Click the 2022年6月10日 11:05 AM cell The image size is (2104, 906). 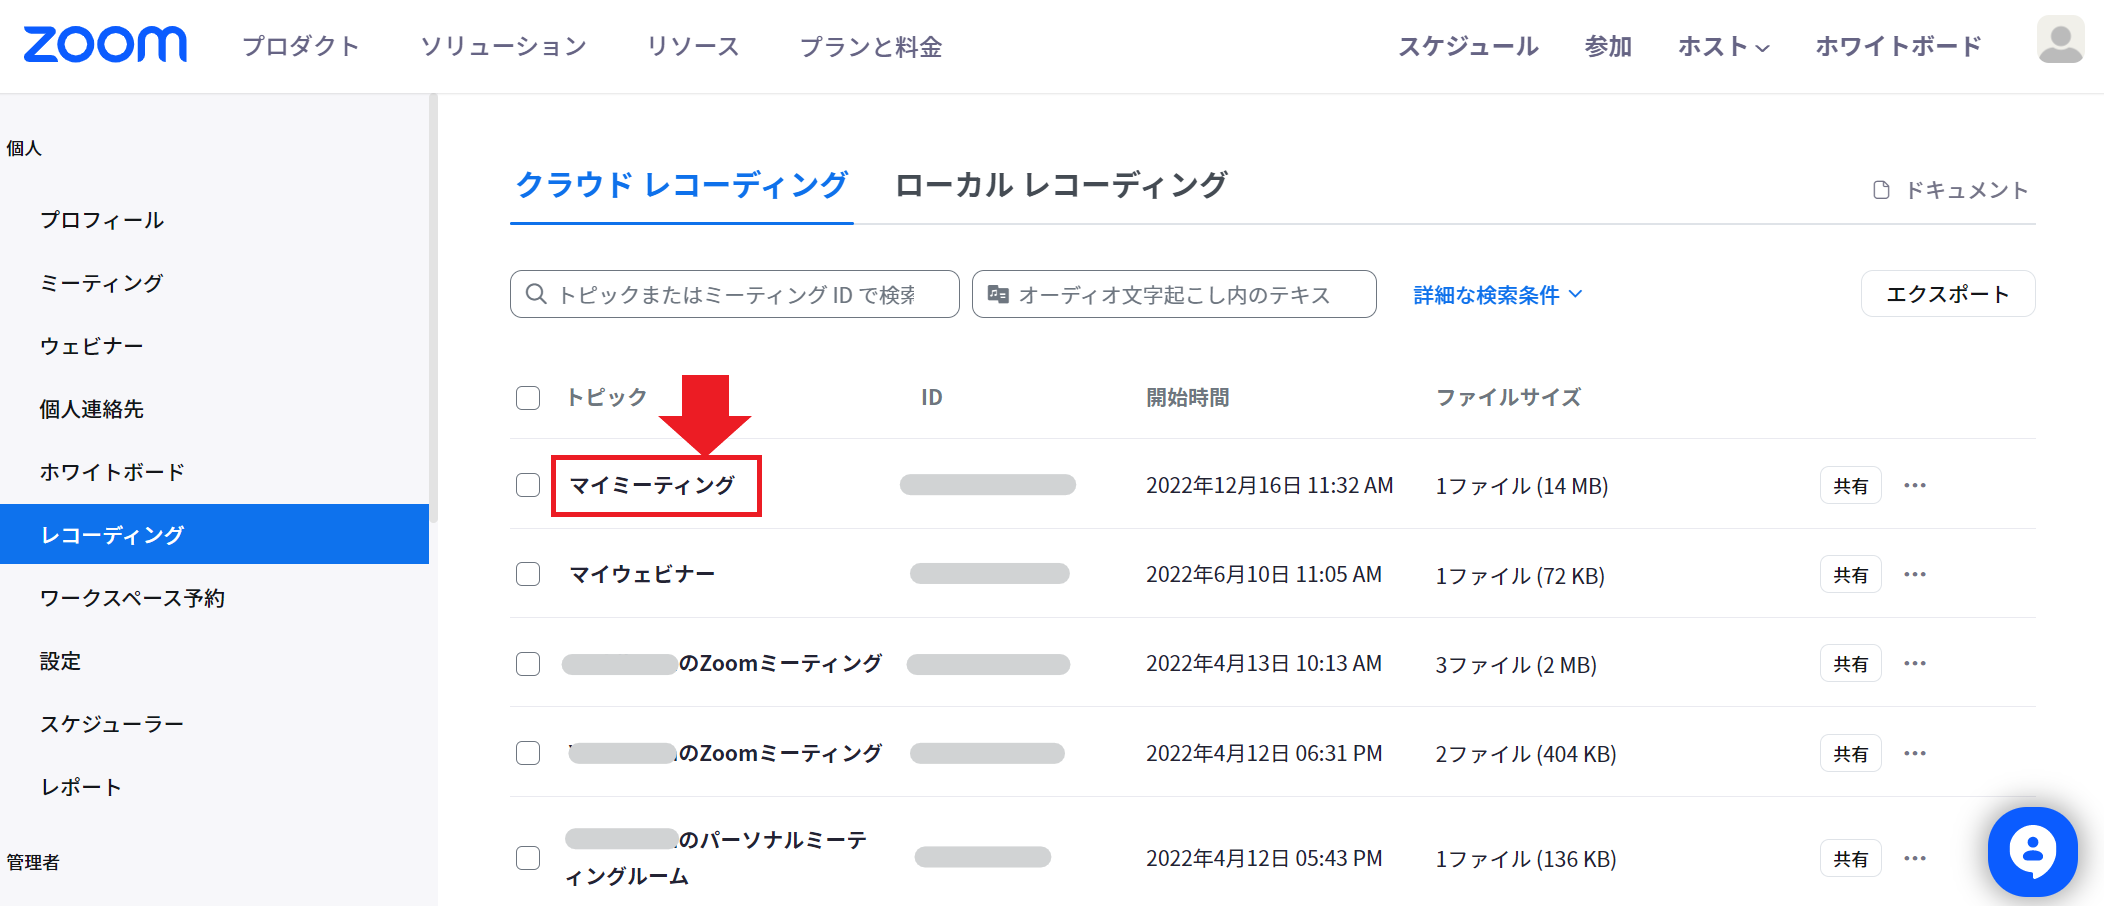point(1264,575)
